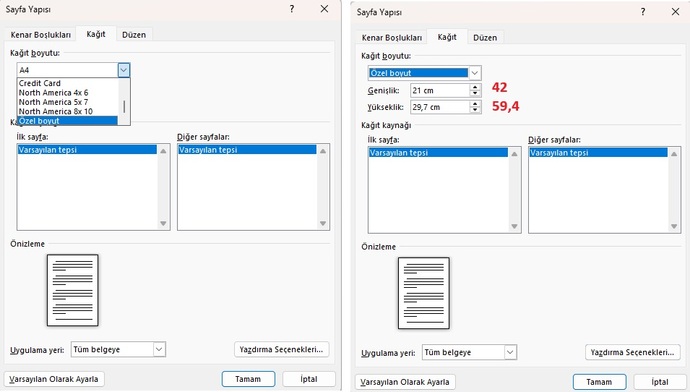Increase Genişlik with up spinner arrow
Viewport: 690px width, 392px height.
click(x=475, y=87)
